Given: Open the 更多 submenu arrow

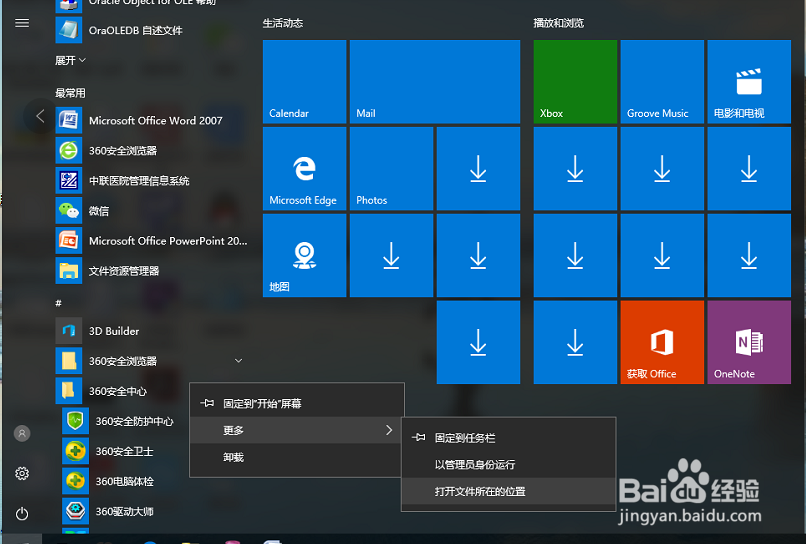Looking at the screenshot, I should pyautogui.click(x=389, y=430).
